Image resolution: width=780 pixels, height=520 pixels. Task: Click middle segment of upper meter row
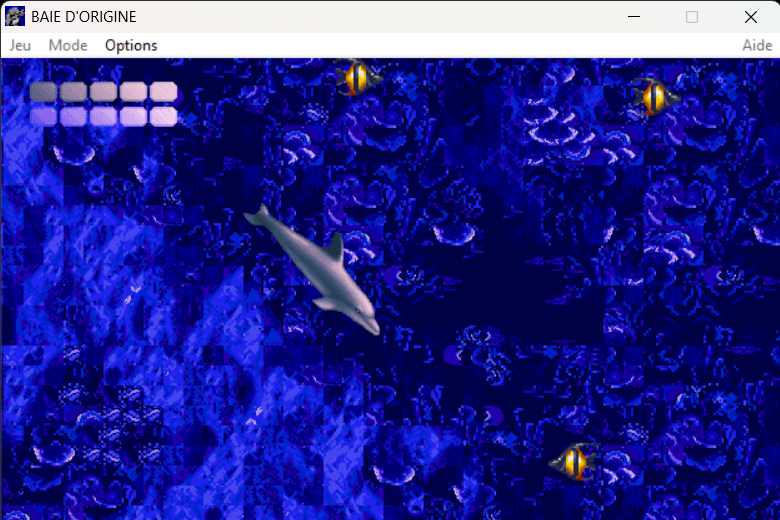103,92
